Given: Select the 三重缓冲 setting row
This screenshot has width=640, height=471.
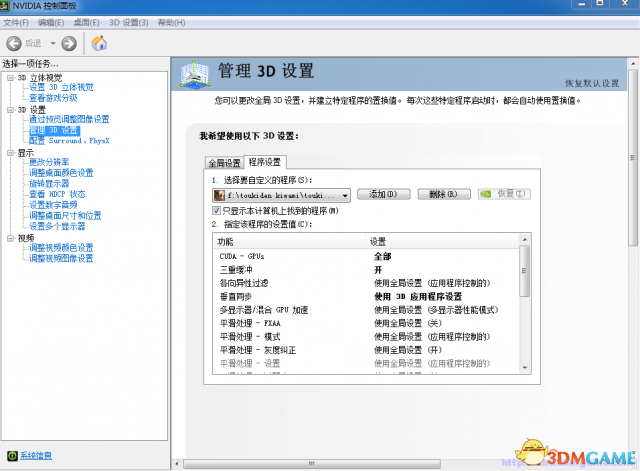Looking at the screenshot, I should point(366,270).
